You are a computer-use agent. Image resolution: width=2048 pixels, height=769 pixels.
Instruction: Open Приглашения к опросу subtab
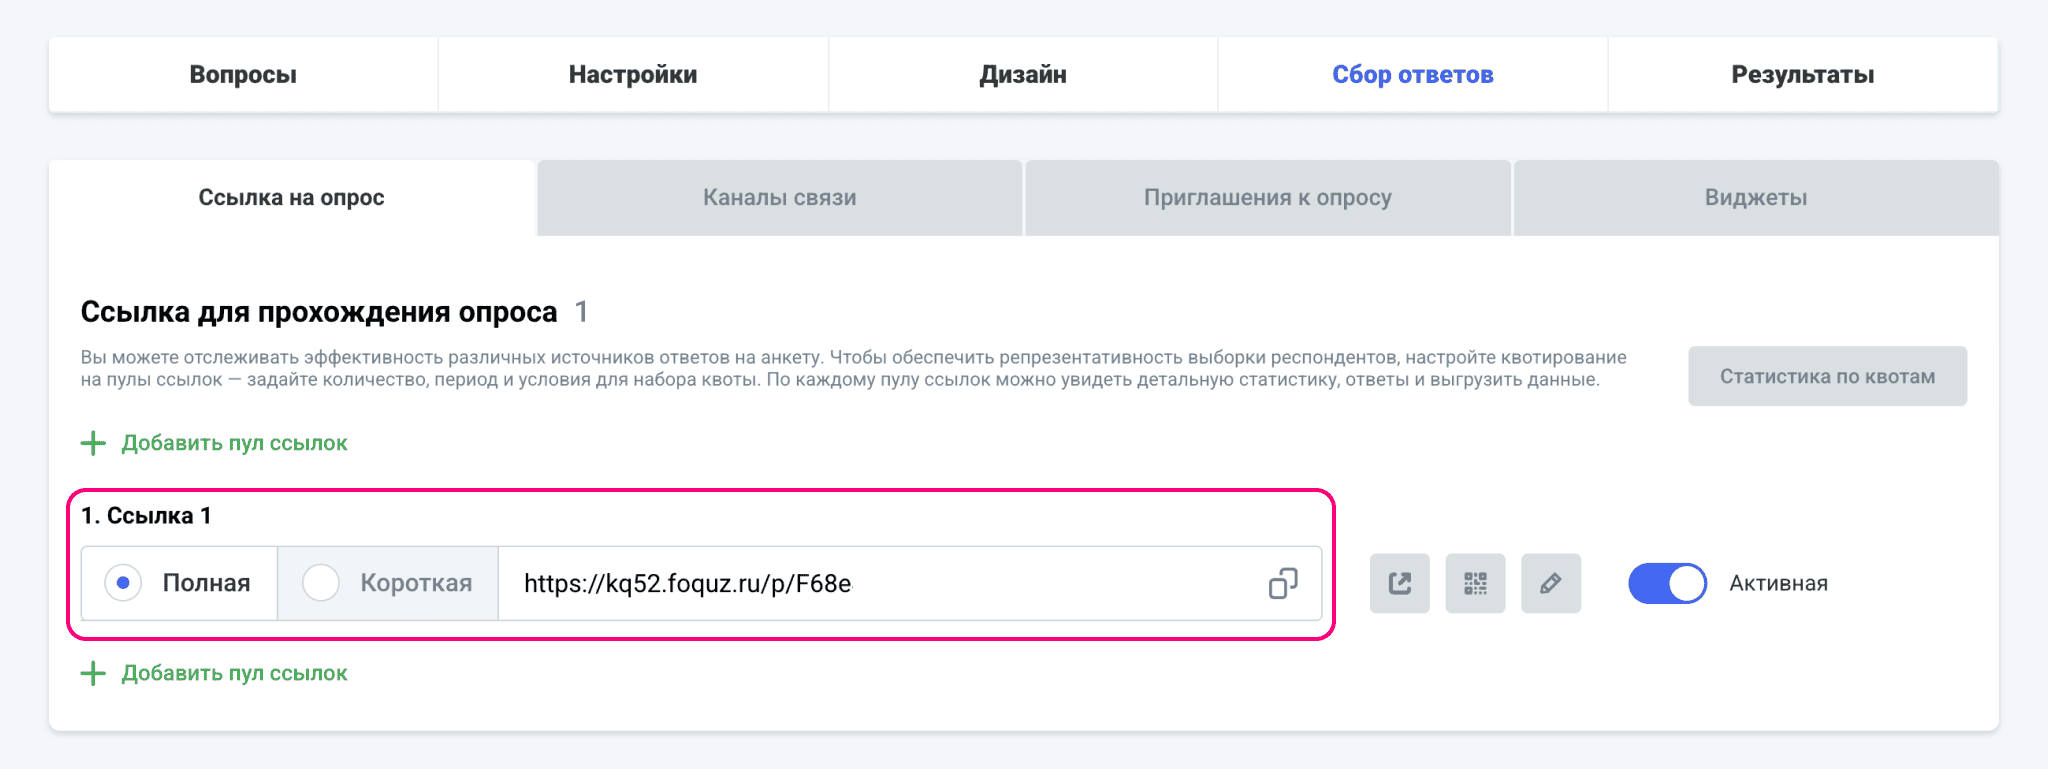[1267, 198]
